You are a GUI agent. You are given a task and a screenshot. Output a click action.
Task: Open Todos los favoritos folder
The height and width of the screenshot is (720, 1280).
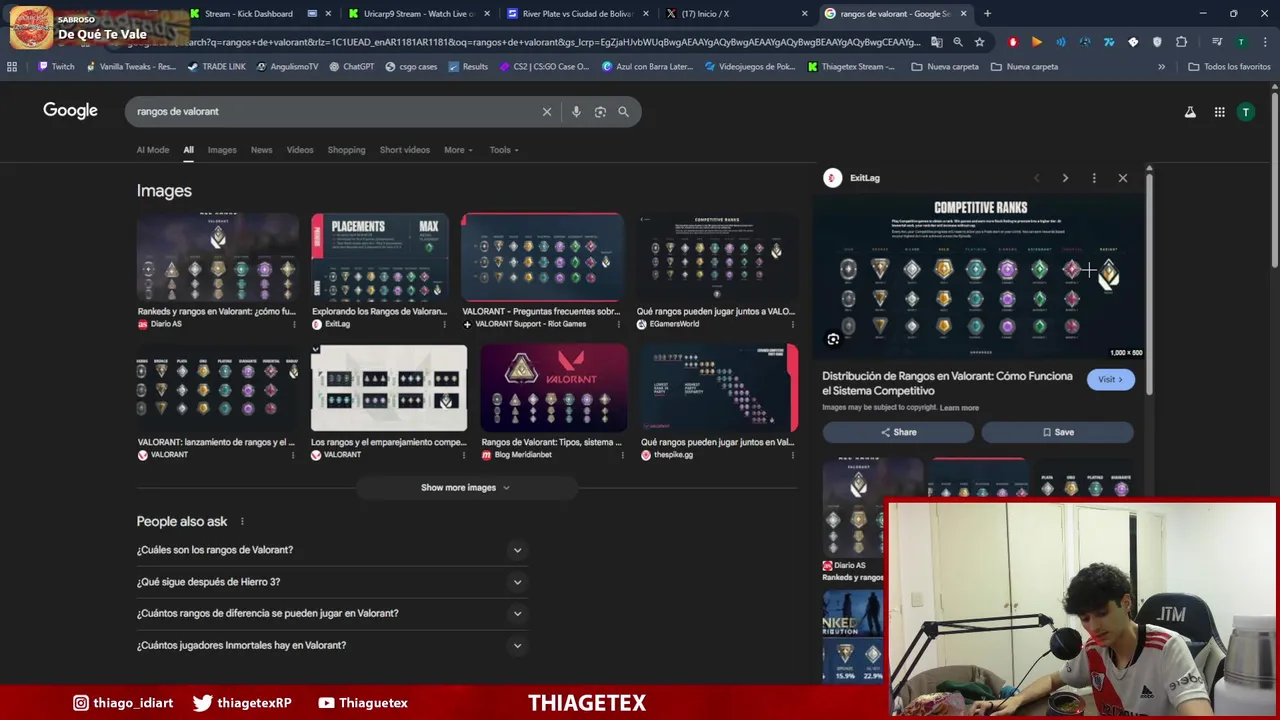[1229, 67]
